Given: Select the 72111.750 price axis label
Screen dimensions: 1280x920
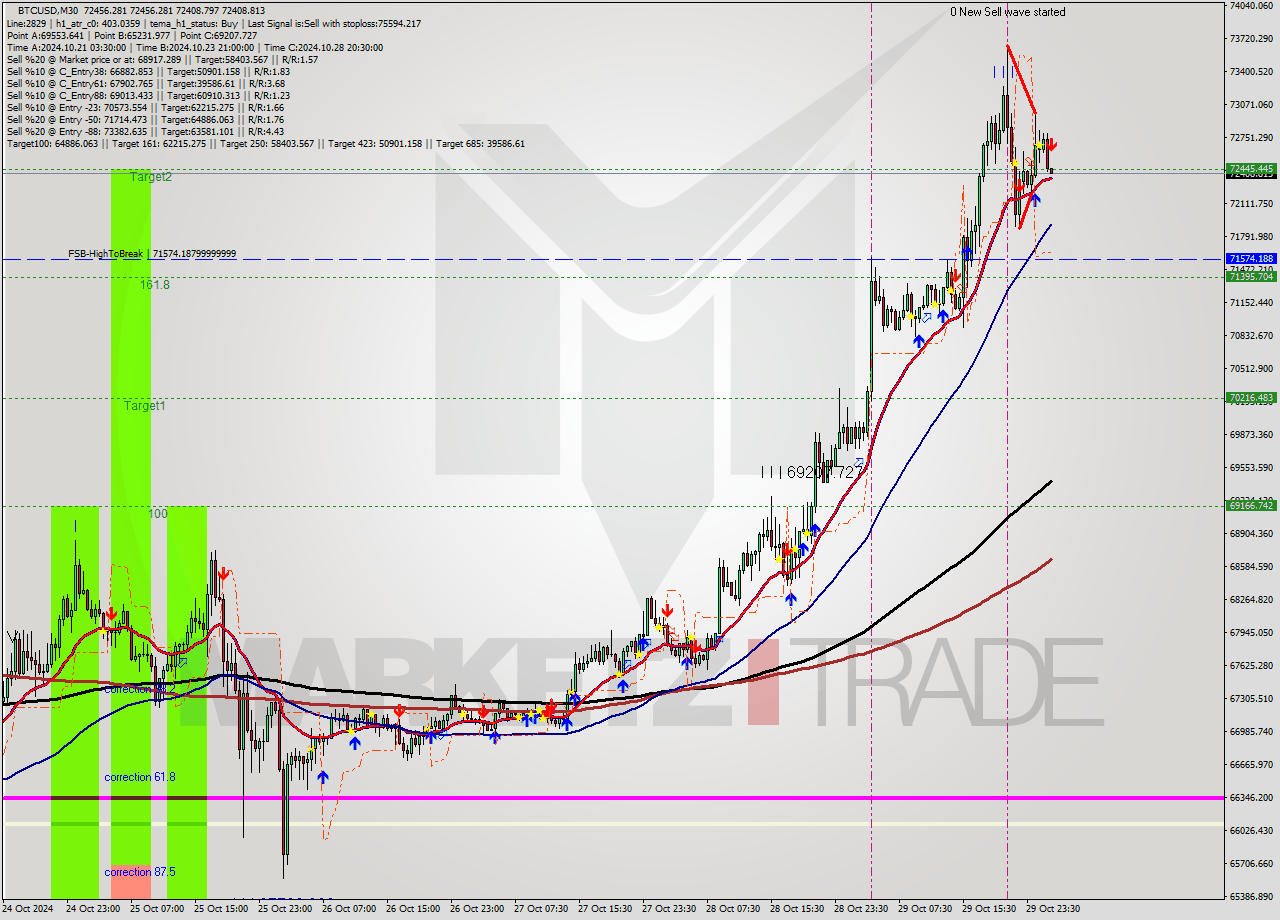Looking at the screenshot, I should [1251, 204].
